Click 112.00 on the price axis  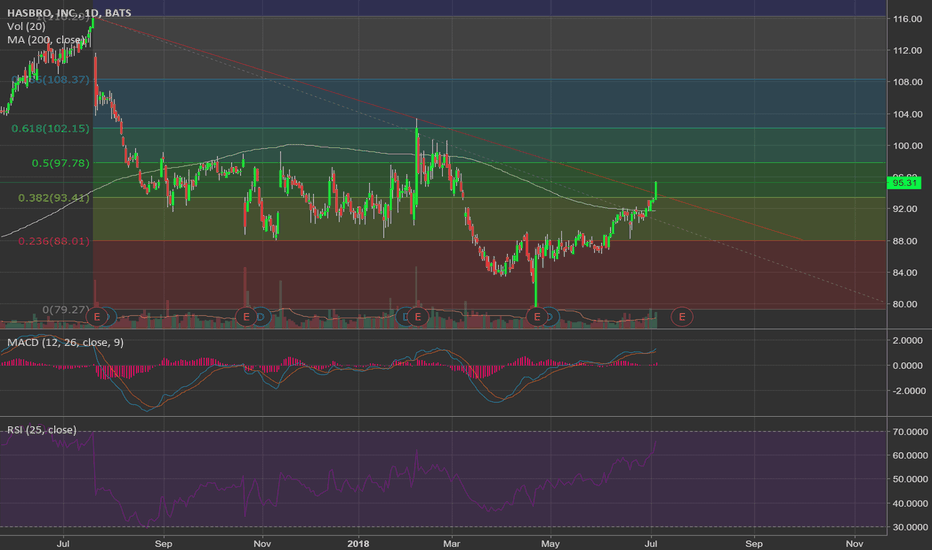[908, 51]
